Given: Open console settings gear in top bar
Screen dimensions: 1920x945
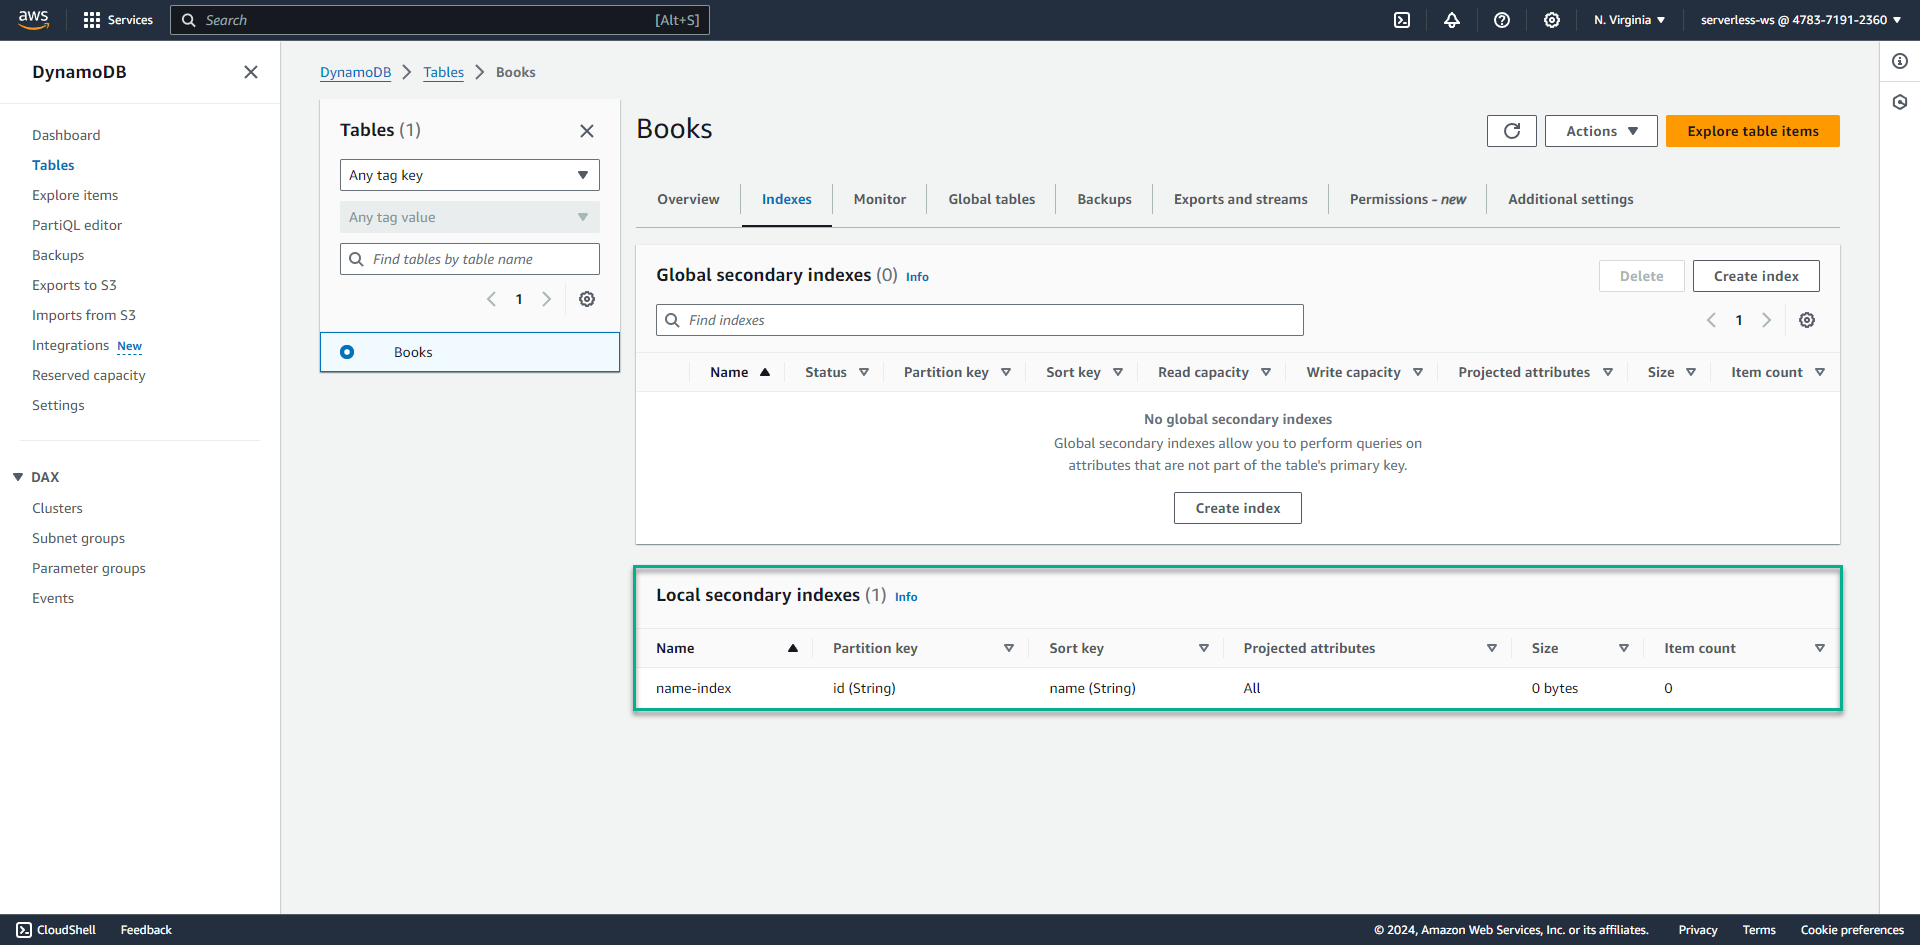Looking at the screenshot, I should (x=1552, y=20).
